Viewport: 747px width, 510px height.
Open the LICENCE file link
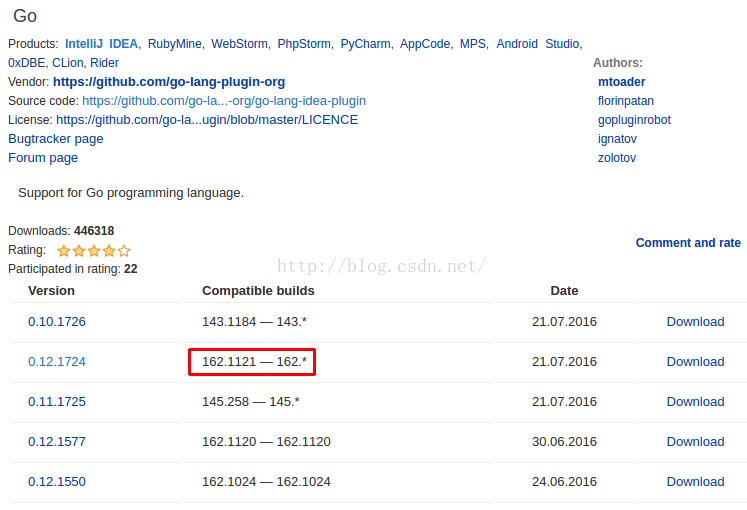click(207, 120)
